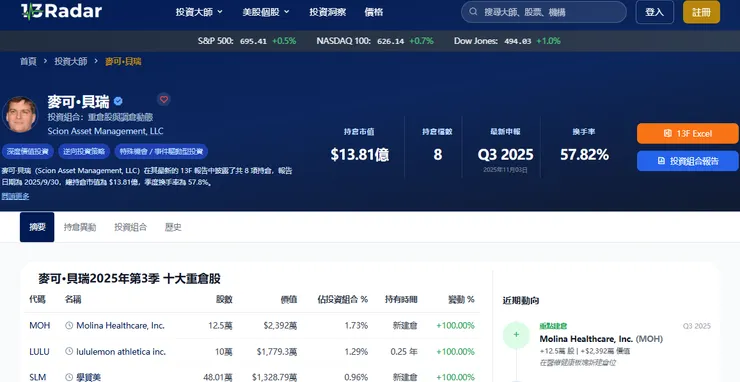
Task: Switch to the 摘要 tab
Action: 37,227
